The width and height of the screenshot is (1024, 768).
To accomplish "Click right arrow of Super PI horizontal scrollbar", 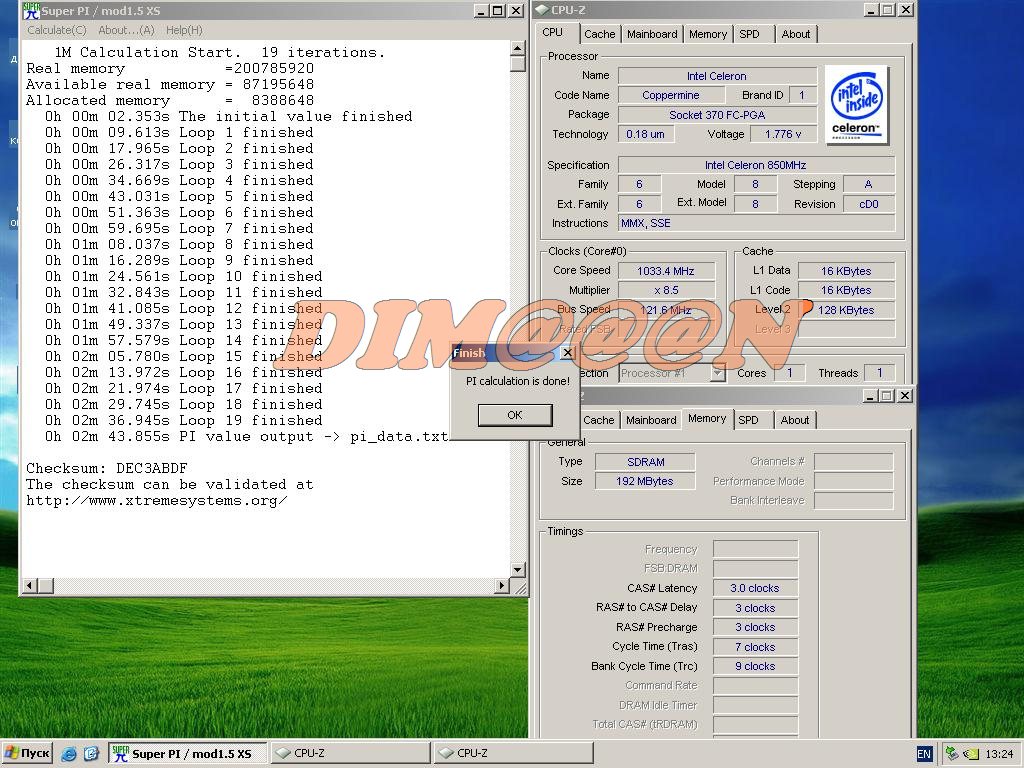I will click(502, 585).
